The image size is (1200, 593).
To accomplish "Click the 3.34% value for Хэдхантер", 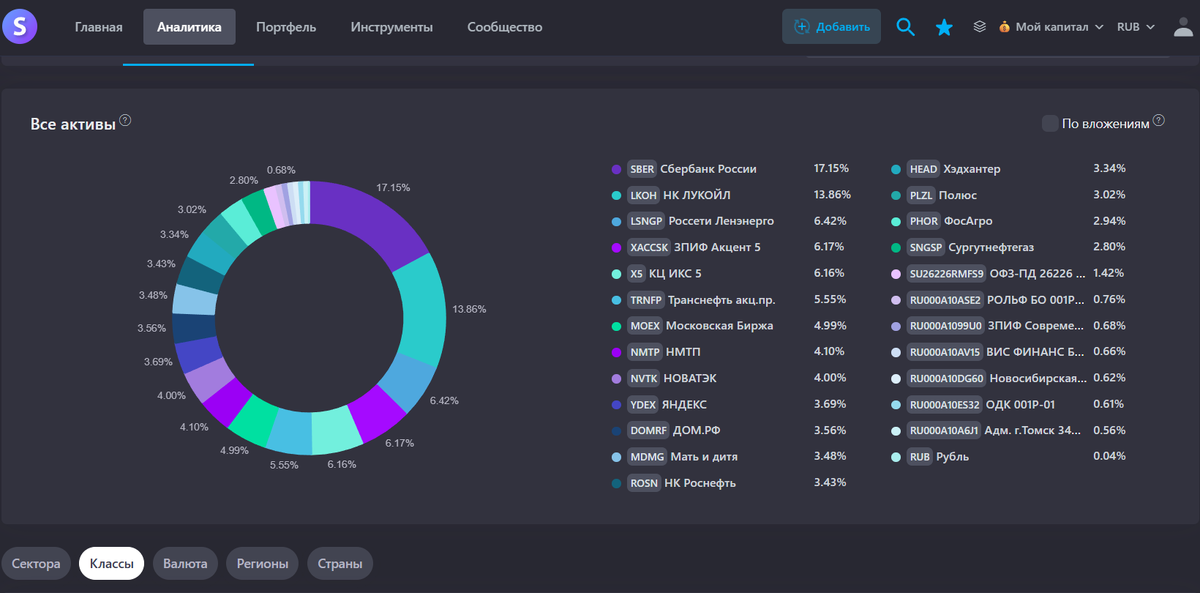I will (1110, 168).
